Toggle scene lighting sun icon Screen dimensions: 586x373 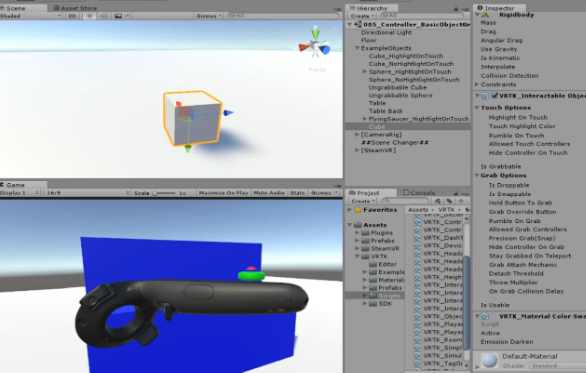coord(89,16)
